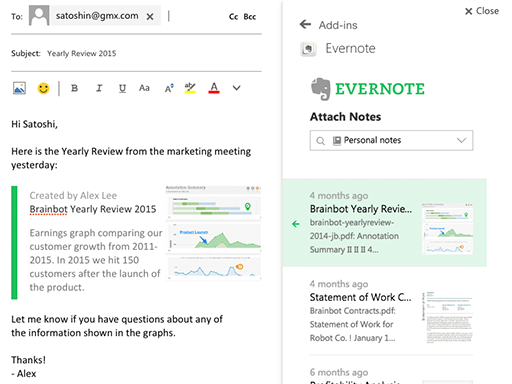Click the small Evernote add-in icon
This screenshot has width=512, height=384.
point(308,49)
